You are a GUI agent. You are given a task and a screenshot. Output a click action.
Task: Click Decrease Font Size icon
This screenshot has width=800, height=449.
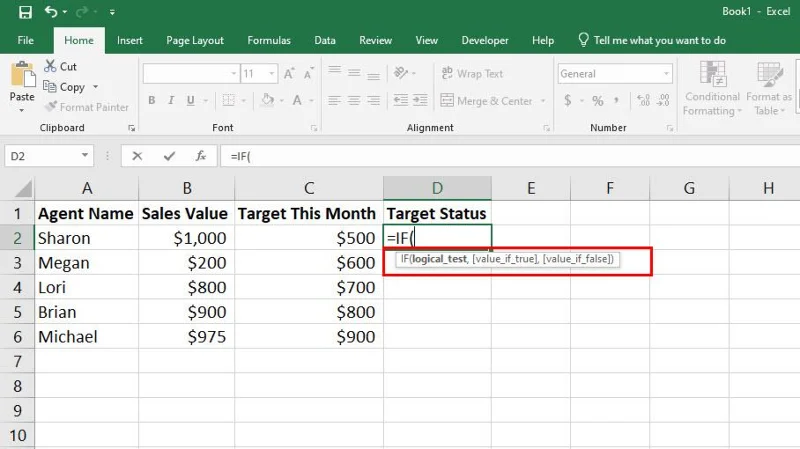click(x=308, y=74)
